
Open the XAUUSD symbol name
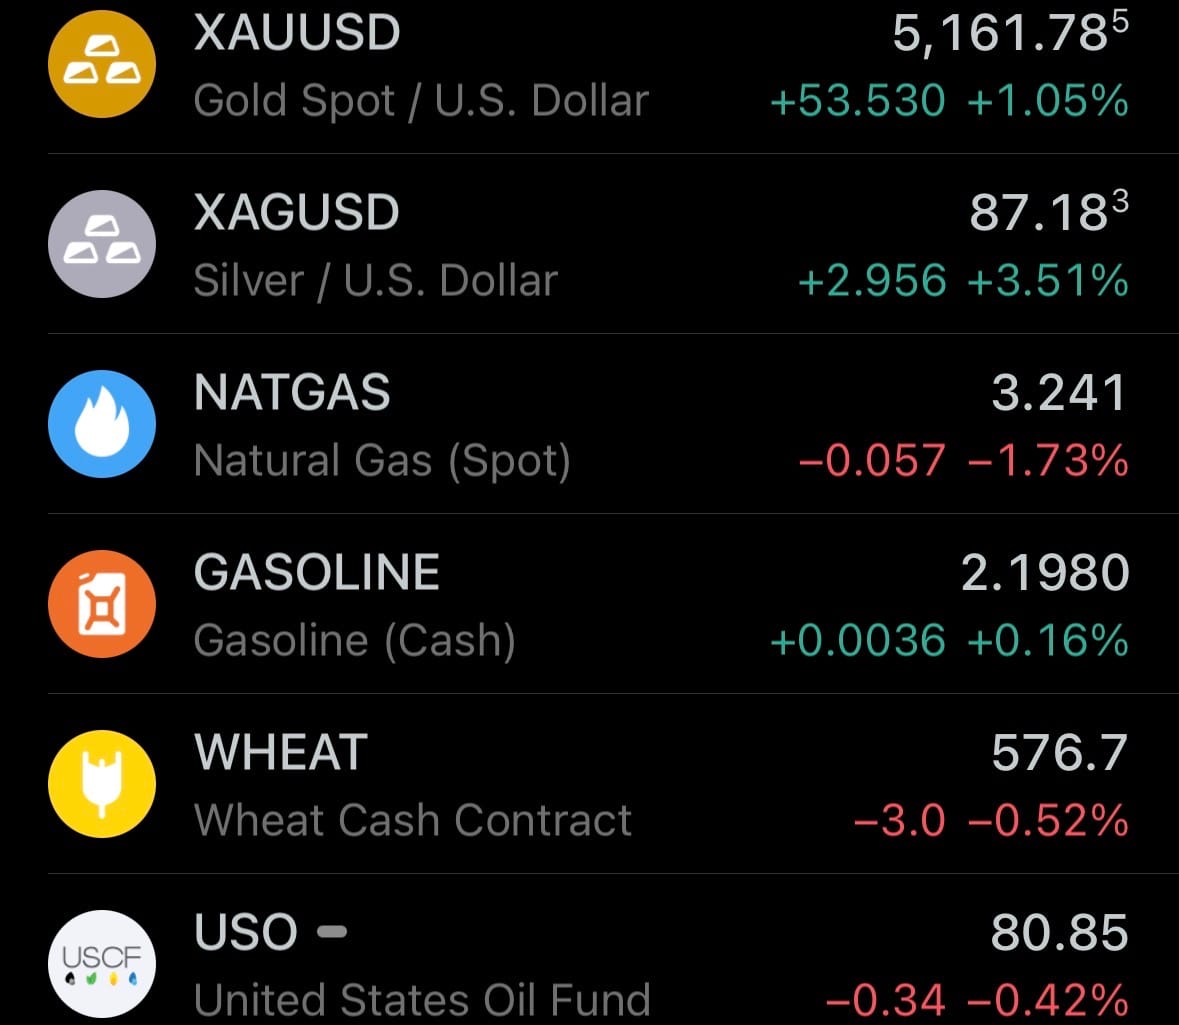[297, 33]
